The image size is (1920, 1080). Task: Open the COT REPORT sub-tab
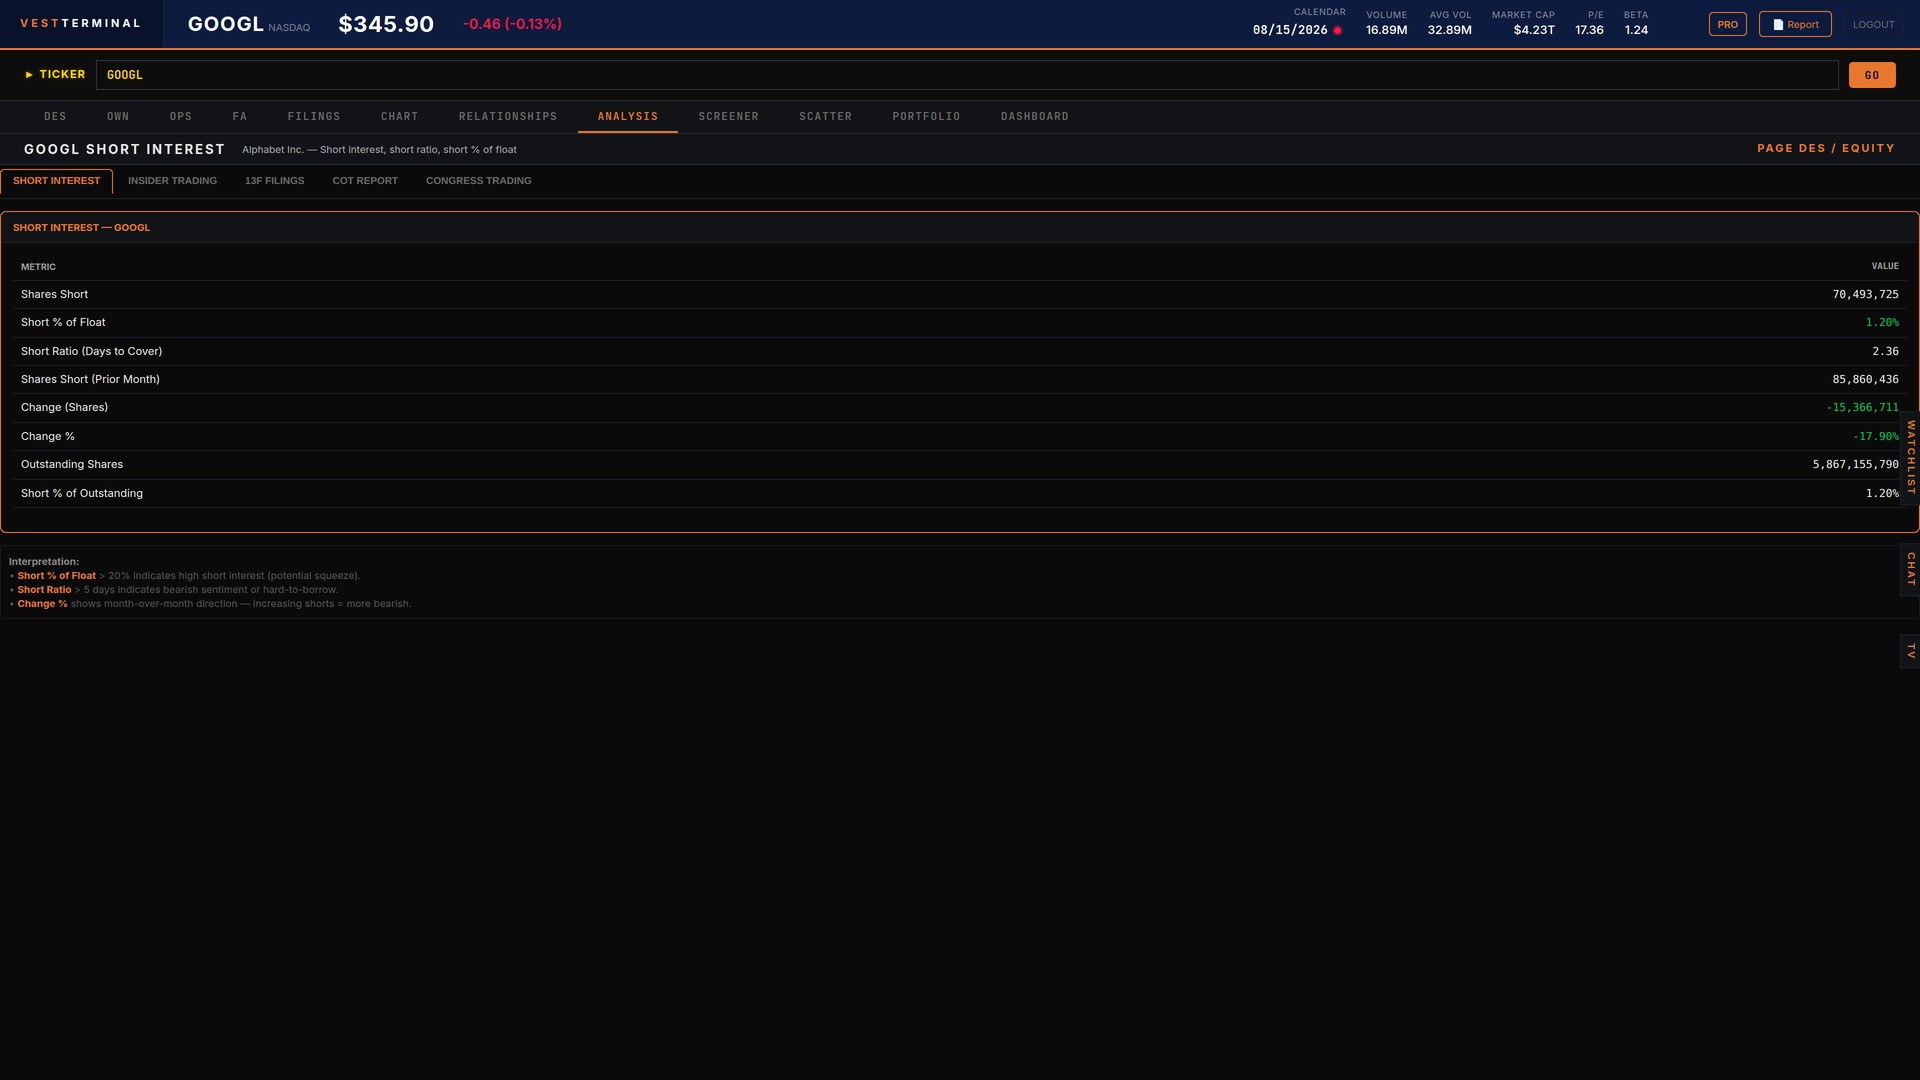365,181
